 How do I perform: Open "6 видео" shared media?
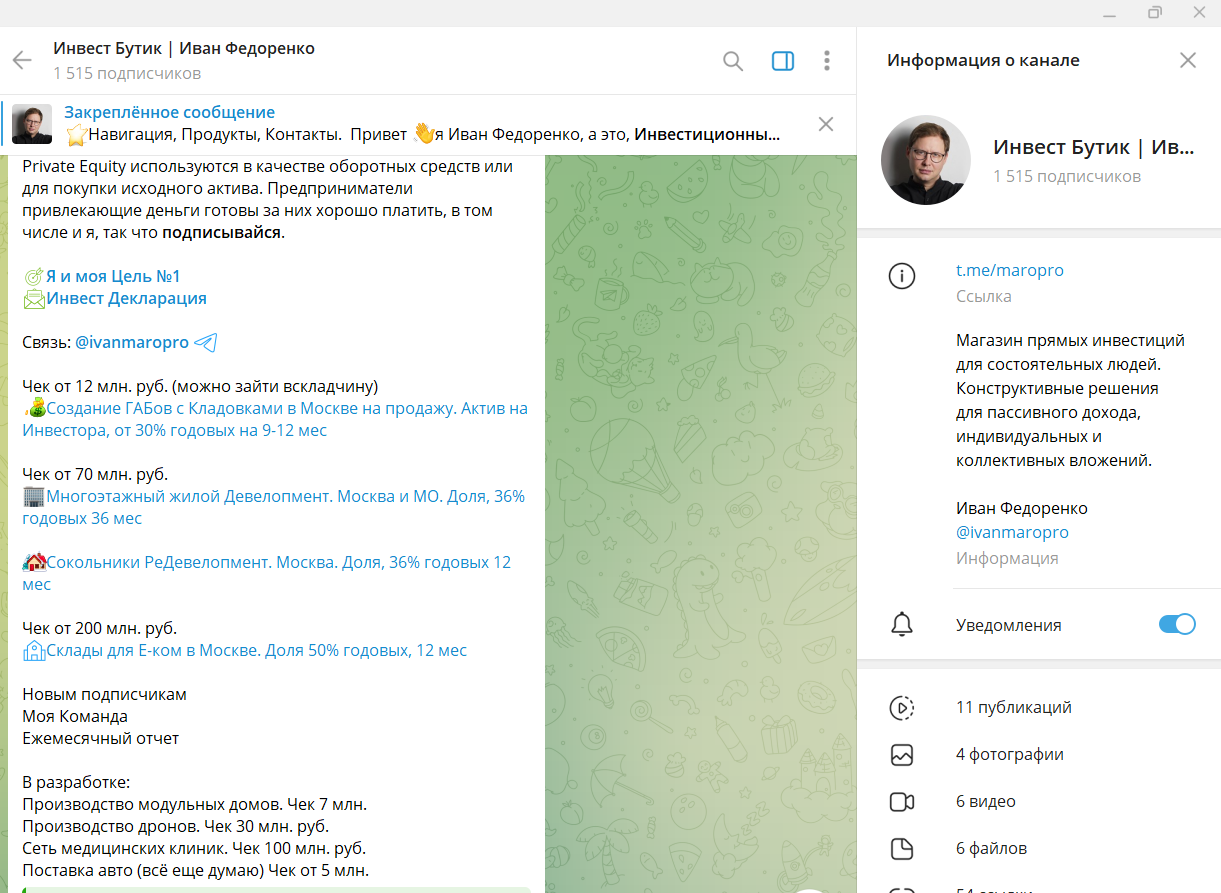(x=986, y=801)
